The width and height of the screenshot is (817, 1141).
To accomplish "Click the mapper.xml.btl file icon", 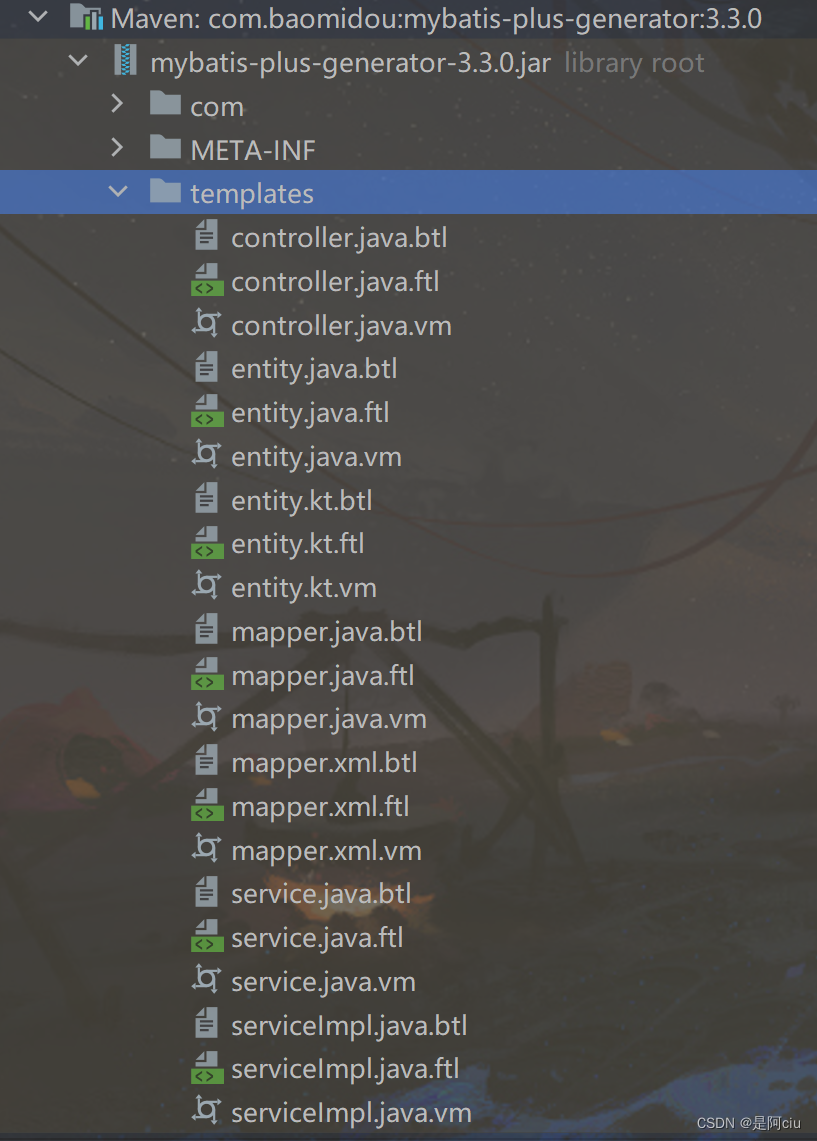I will [207, 760].
